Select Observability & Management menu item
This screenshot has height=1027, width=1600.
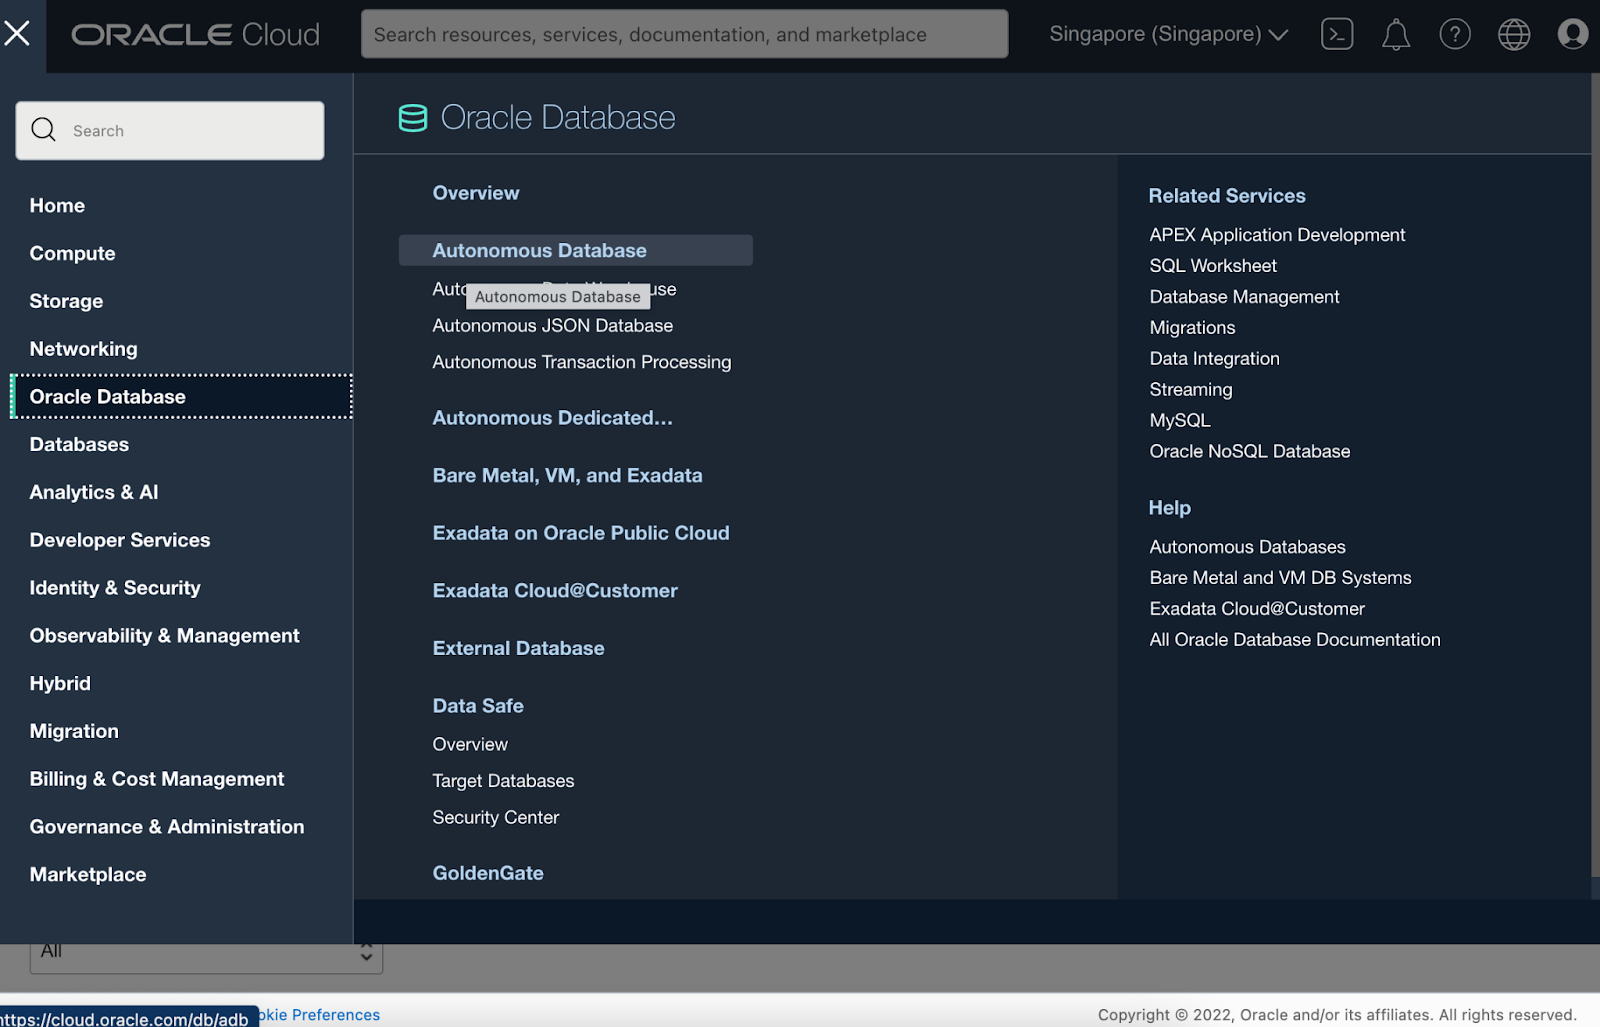click(x=164, y=636)
